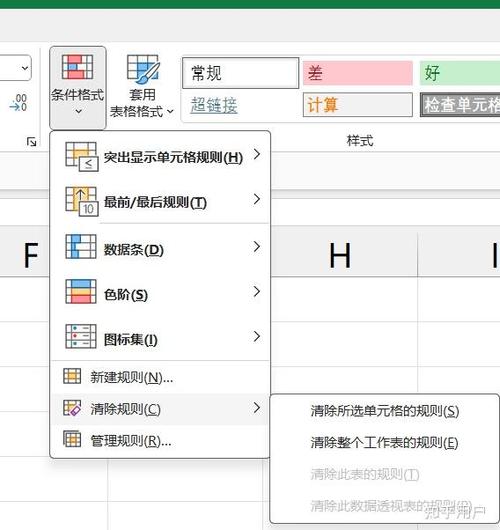
Task: Expand the 突出显示单元格规则 submenu chevron
Action: (x=257, y=154)
